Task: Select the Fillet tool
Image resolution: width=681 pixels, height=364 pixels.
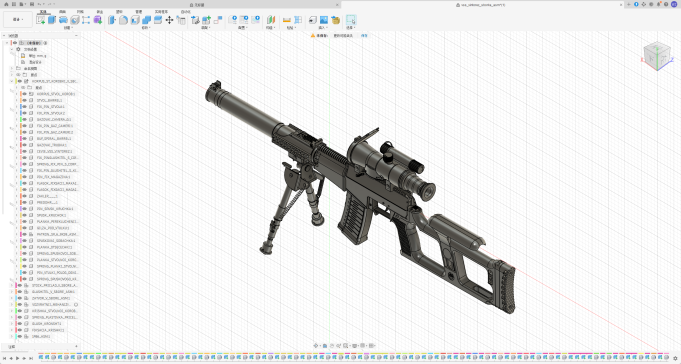Action: click(x=123, y=20)
